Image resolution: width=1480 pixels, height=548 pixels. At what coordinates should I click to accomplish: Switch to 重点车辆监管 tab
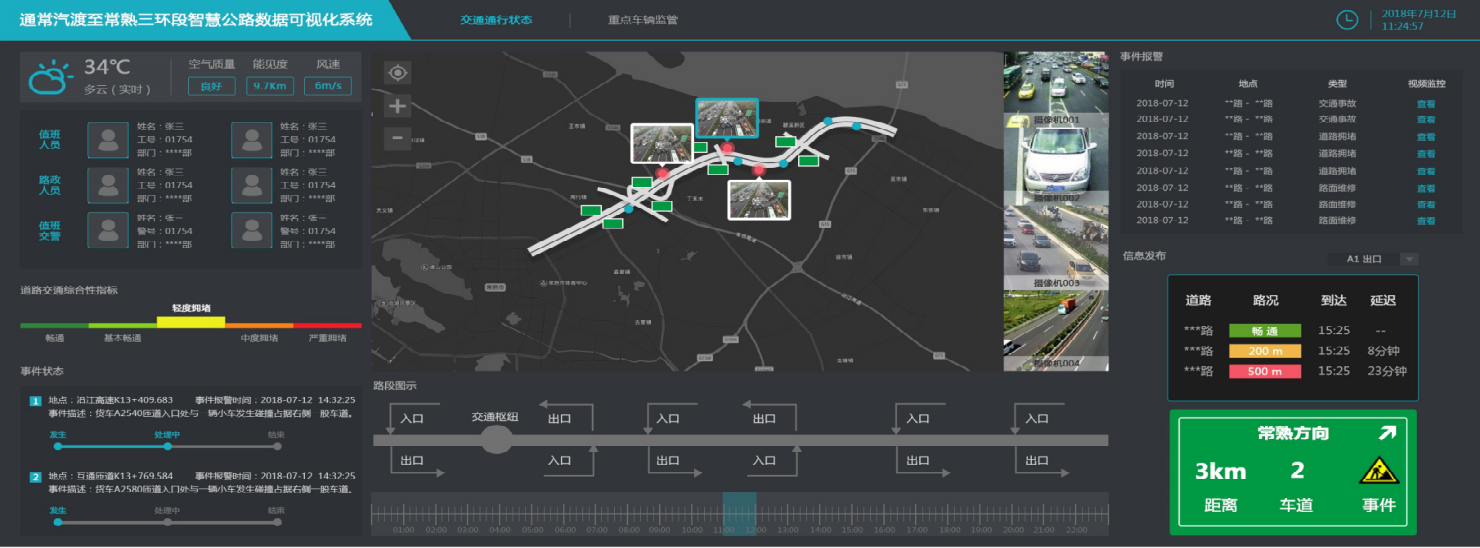(642, 20)
